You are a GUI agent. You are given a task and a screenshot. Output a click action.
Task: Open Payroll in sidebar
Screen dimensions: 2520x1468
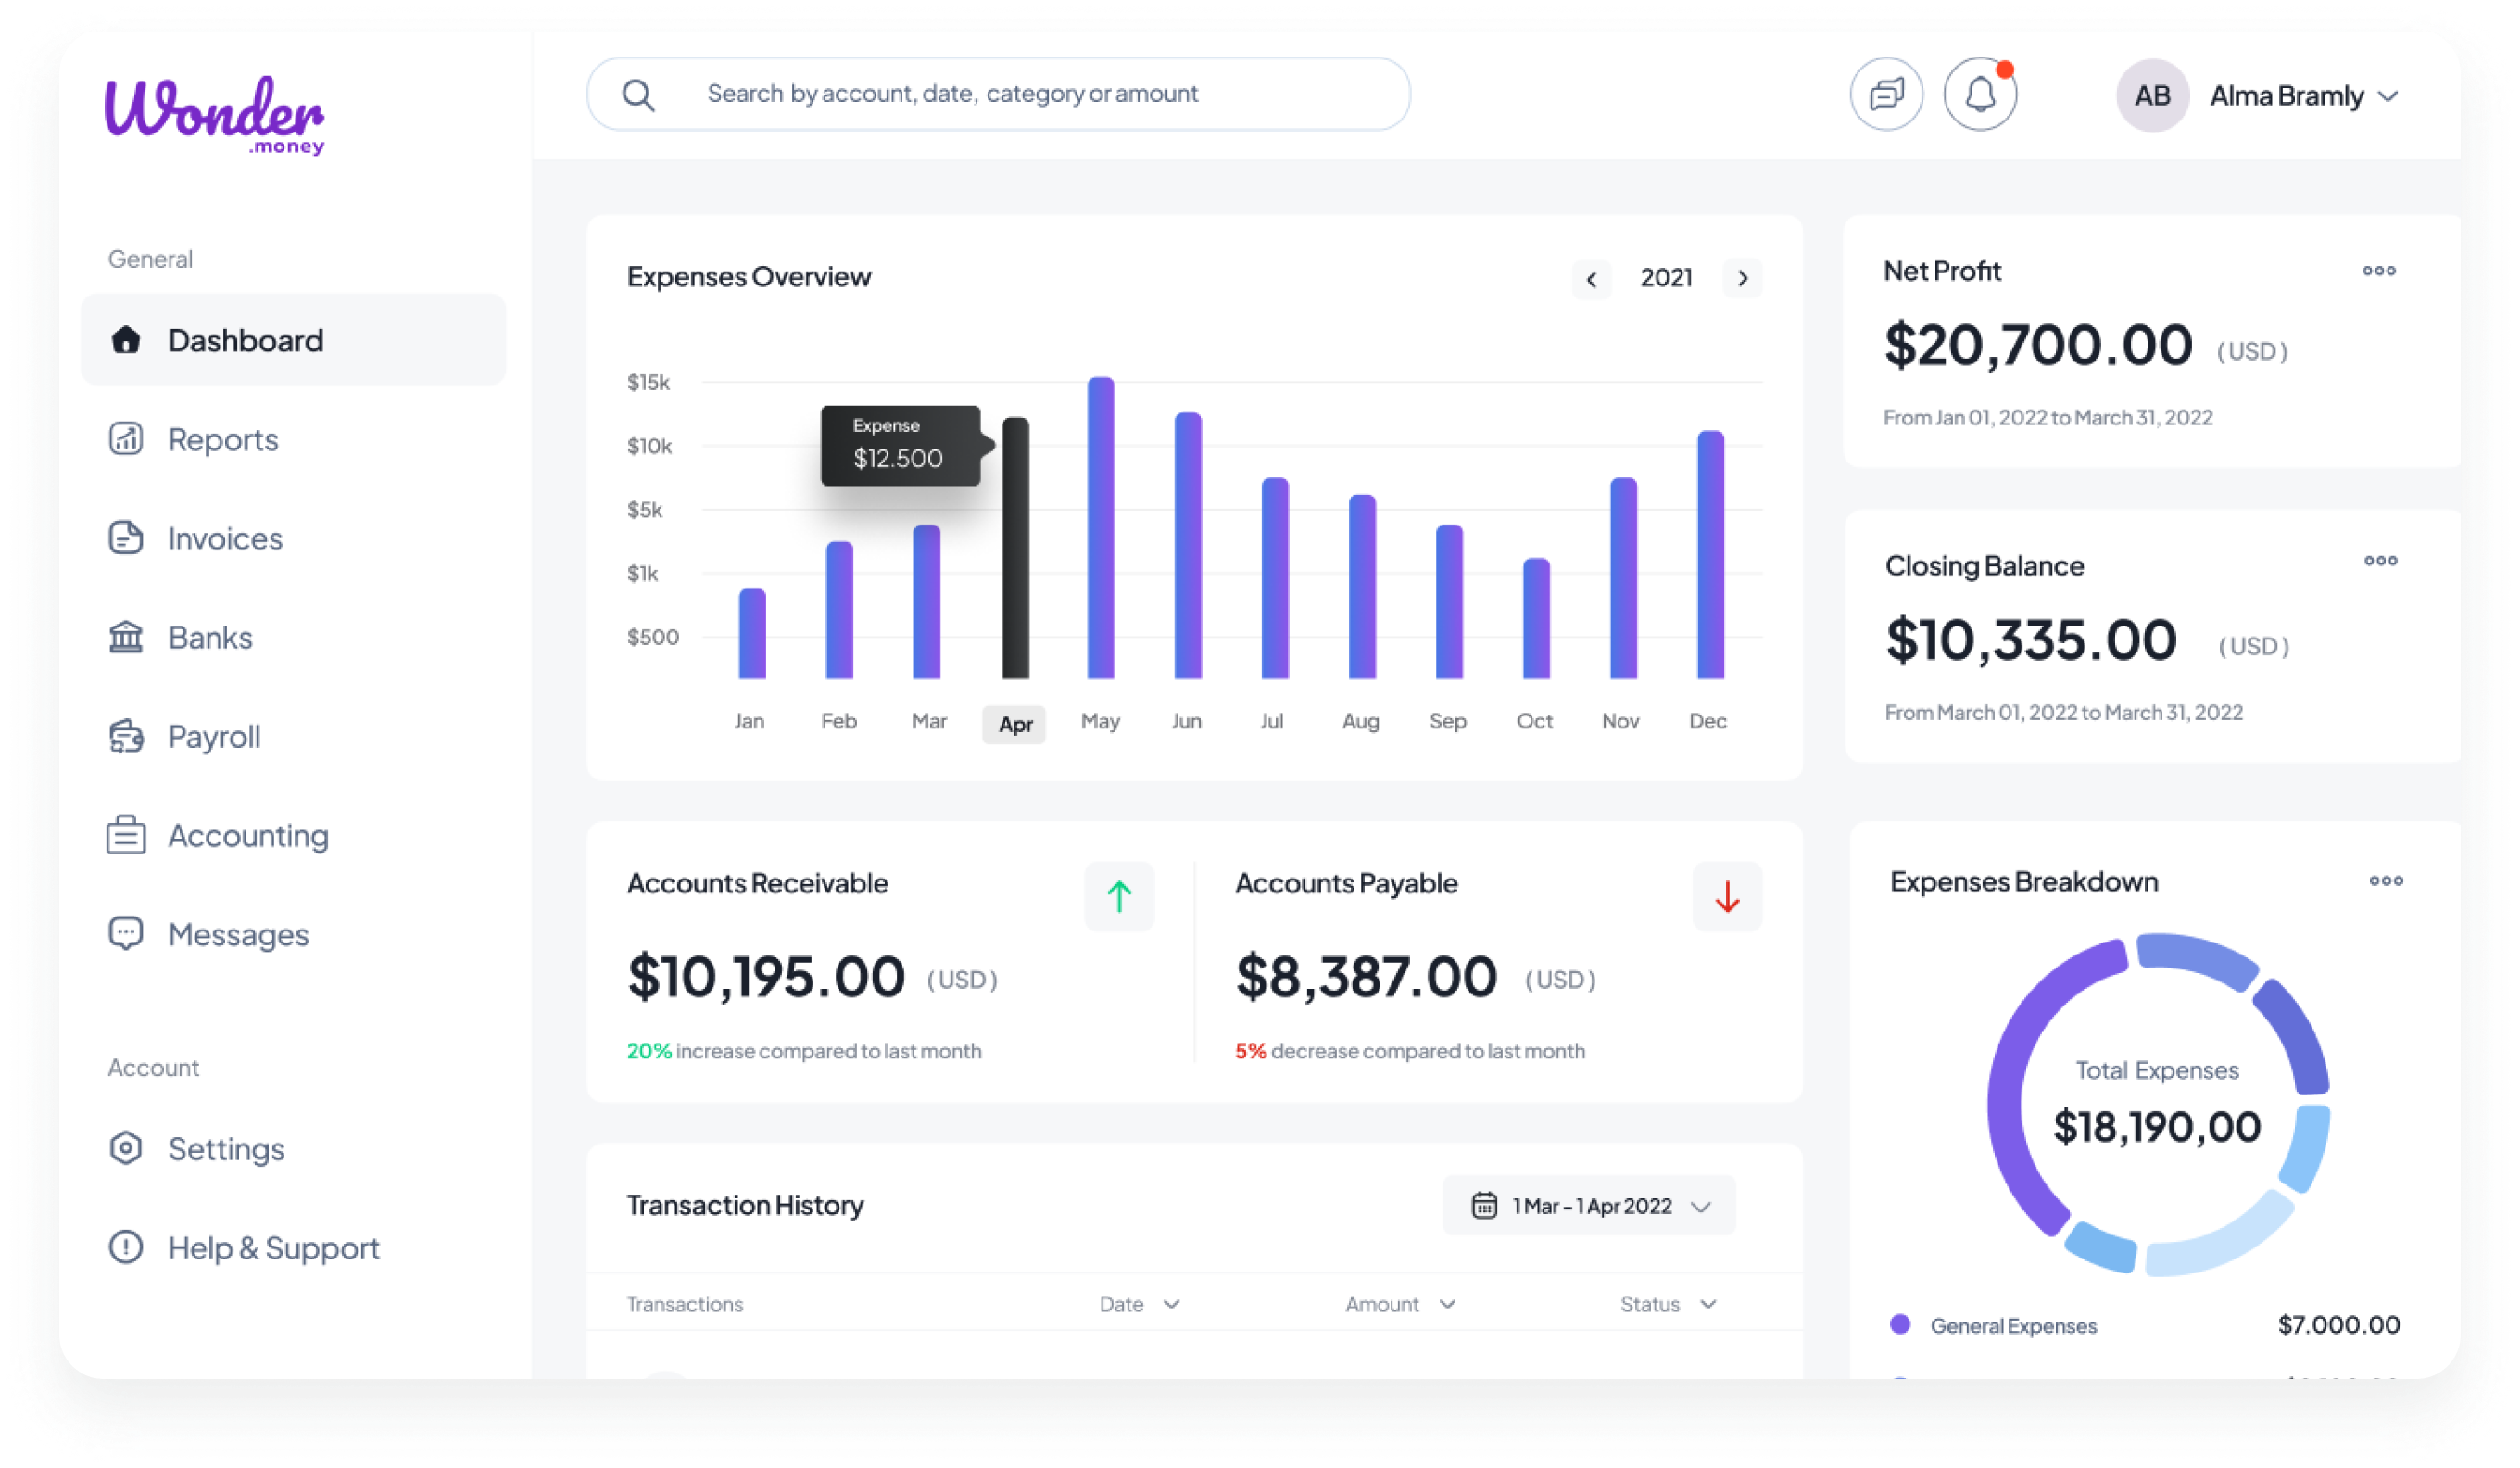(293, 736)
